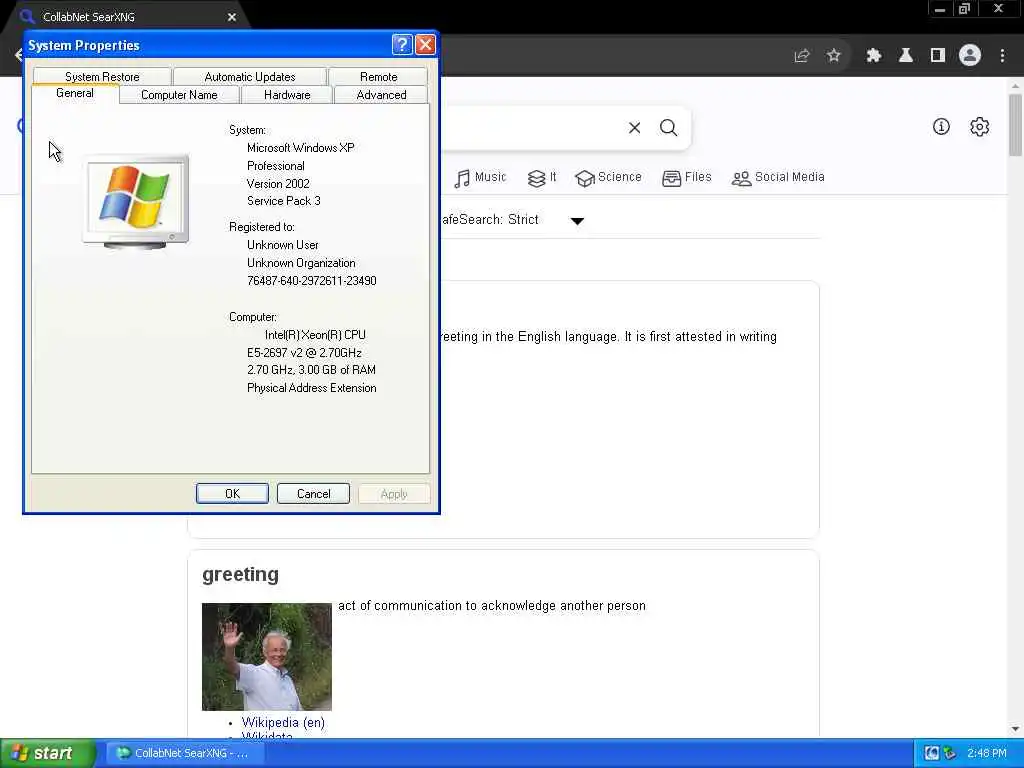Image resolution: width=1024 pixels, height=768 pixels.
Task: Click the taskbar clock showing 2:48 PM
Action: coord(987,753)
